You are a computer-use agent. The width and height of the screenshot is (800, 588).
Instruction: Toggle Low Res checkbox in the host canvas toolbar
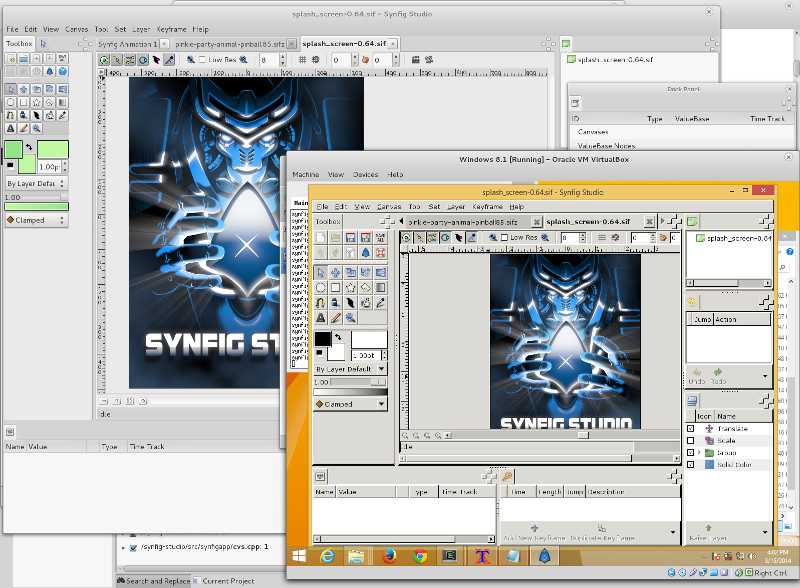pos(203,60)
